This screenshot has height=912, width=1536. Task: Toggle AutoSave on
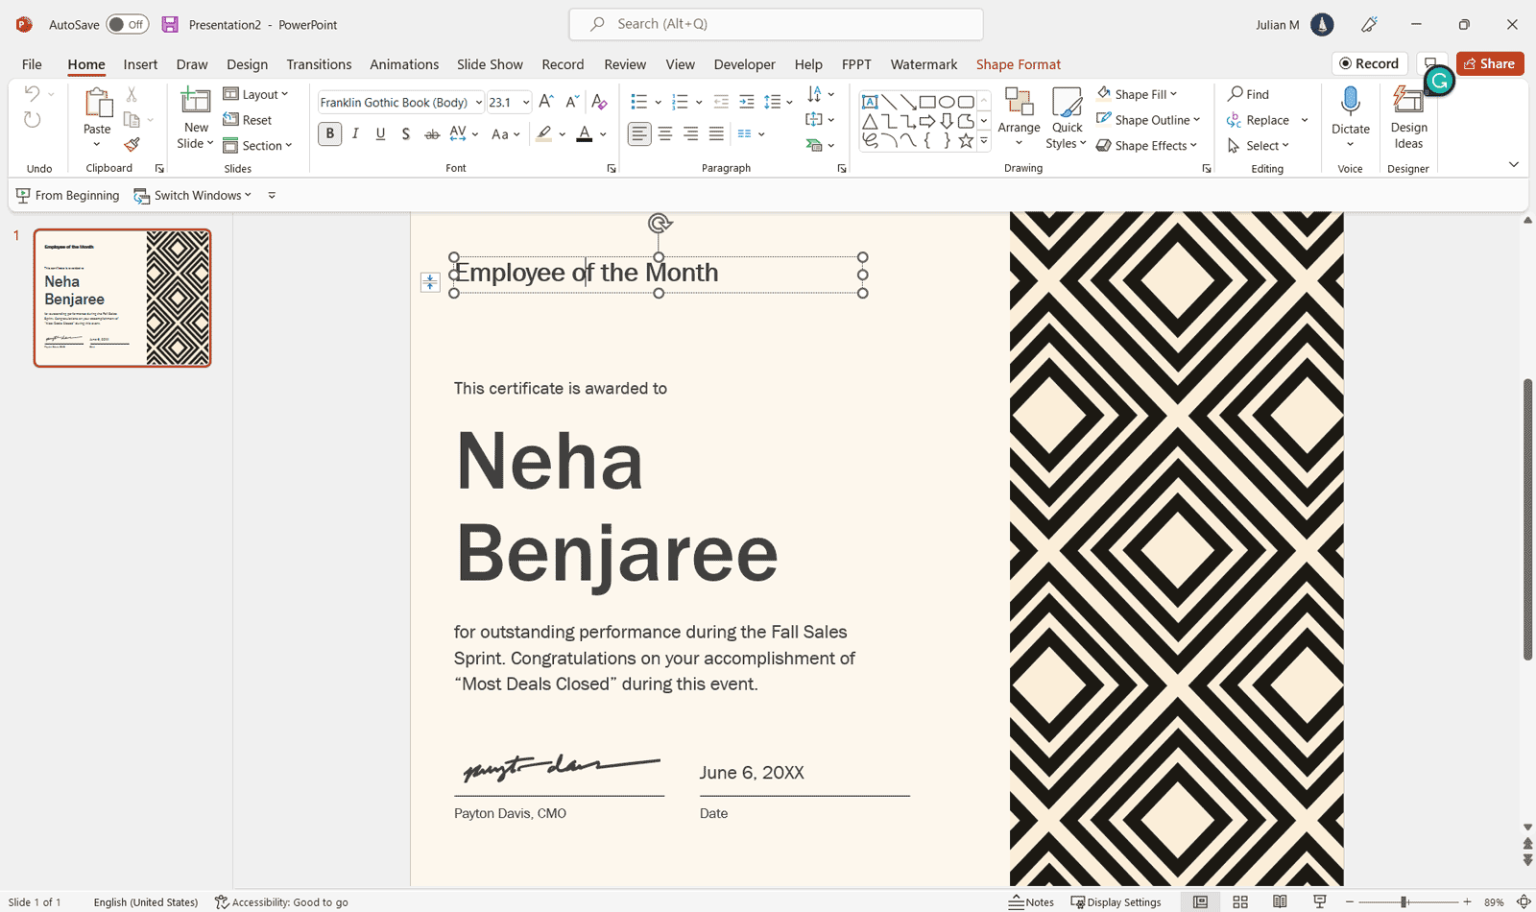pyautogui.click(x=126, y=24)
